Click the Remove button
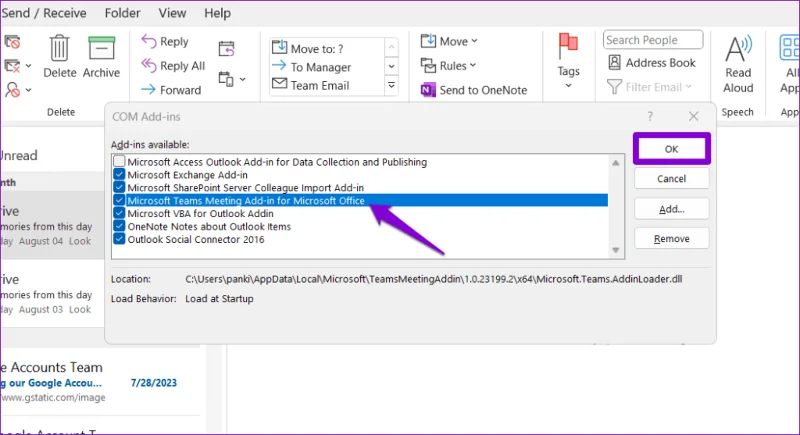 pyautogui.click(x=671, y=238)
